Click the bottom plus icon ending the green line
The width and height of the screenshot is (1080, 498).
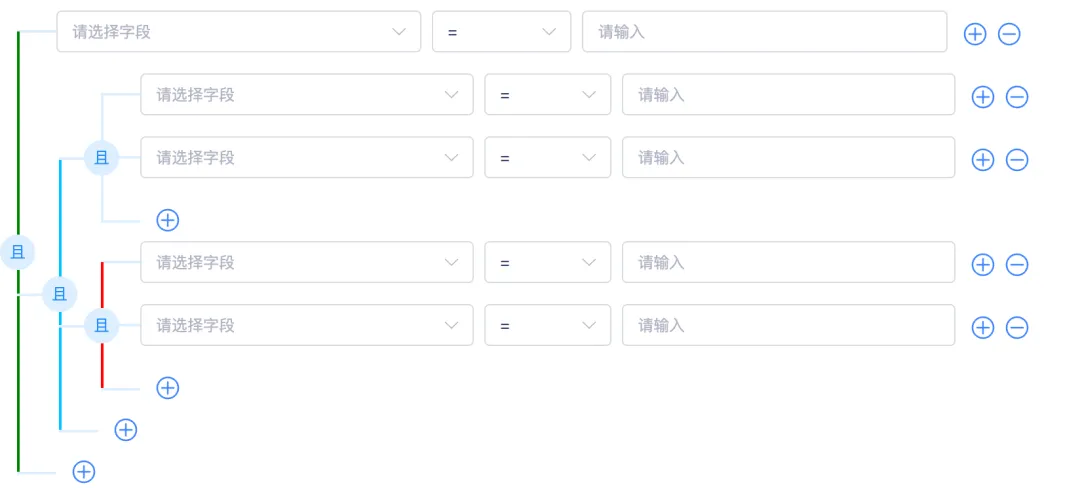[84, 472]
